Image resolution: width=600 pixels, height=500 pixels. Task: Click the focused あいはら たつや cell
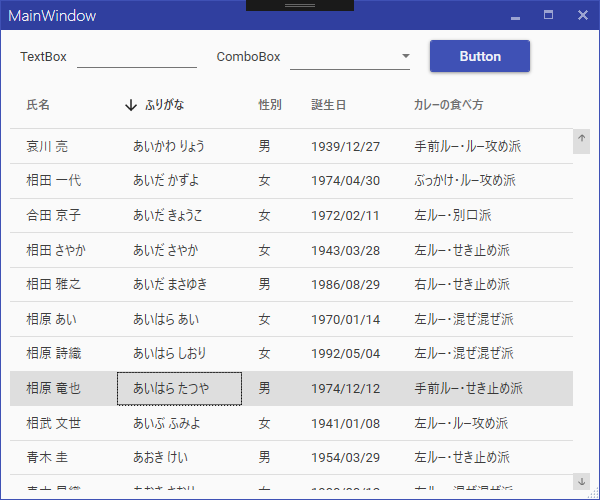point(179,388)
